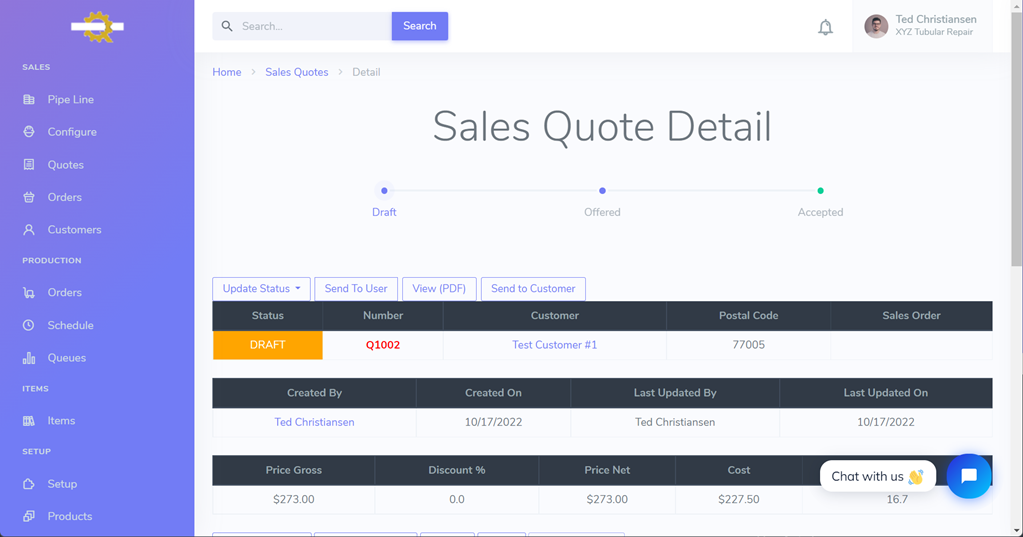Click into the Search input field
The height and width of the screenshot is (537, 1023).
(x=310, y=26)
